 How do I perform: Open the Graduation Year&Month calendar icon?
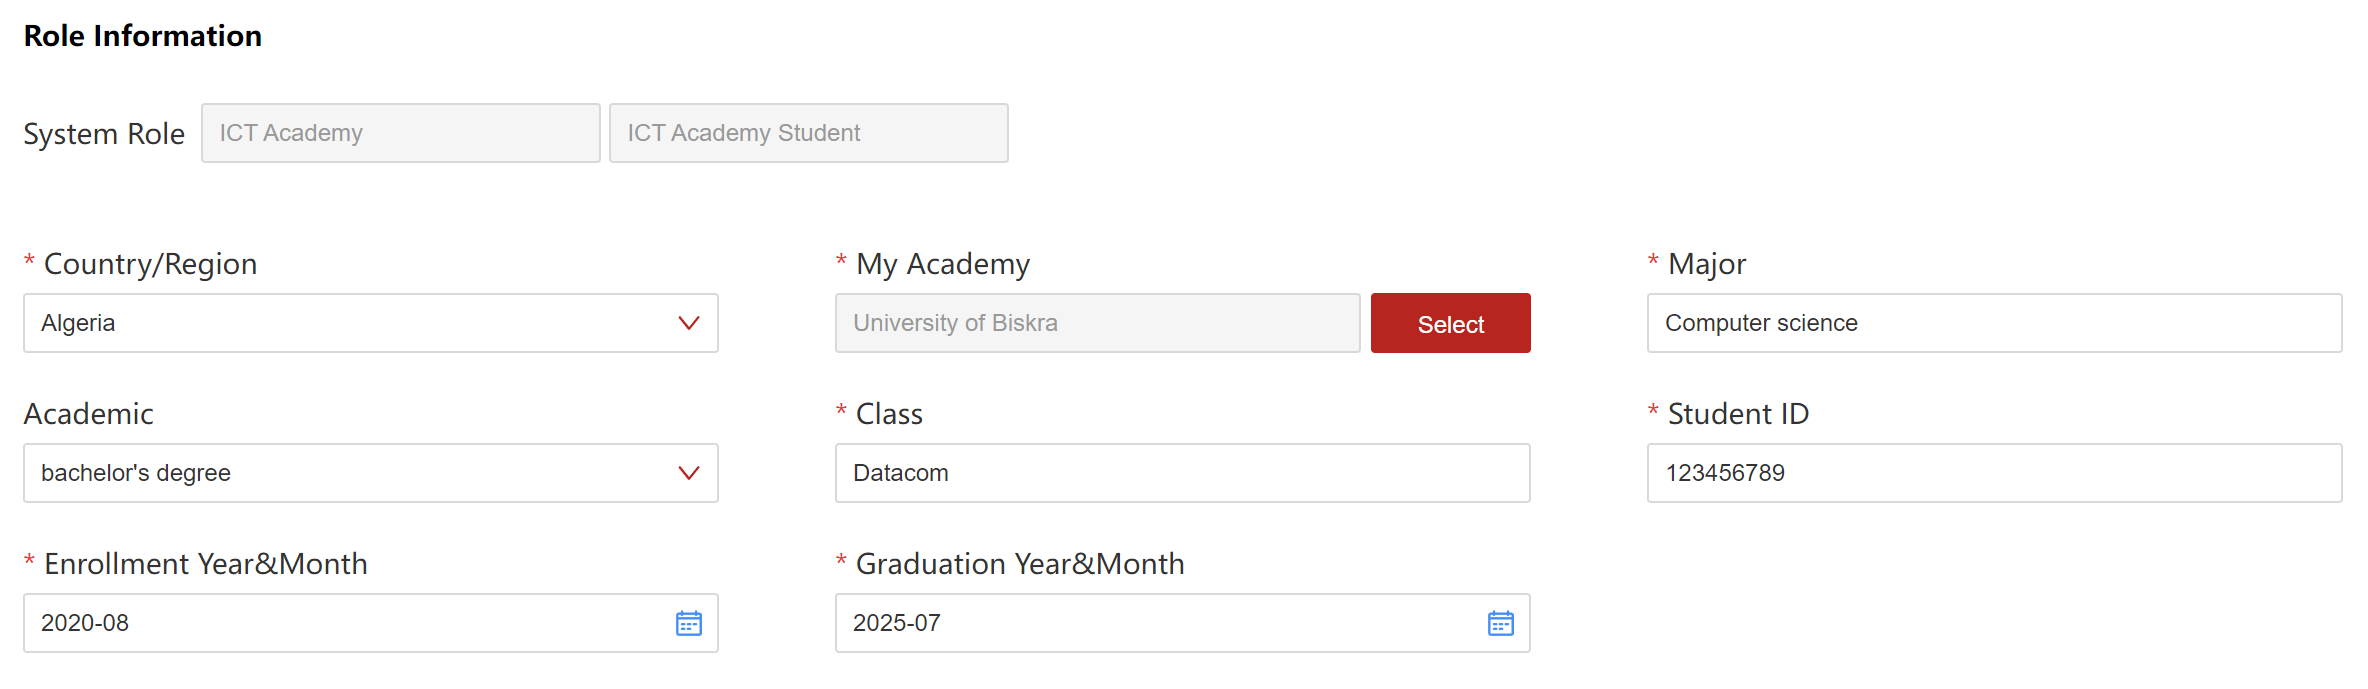tap(1500, 623)
